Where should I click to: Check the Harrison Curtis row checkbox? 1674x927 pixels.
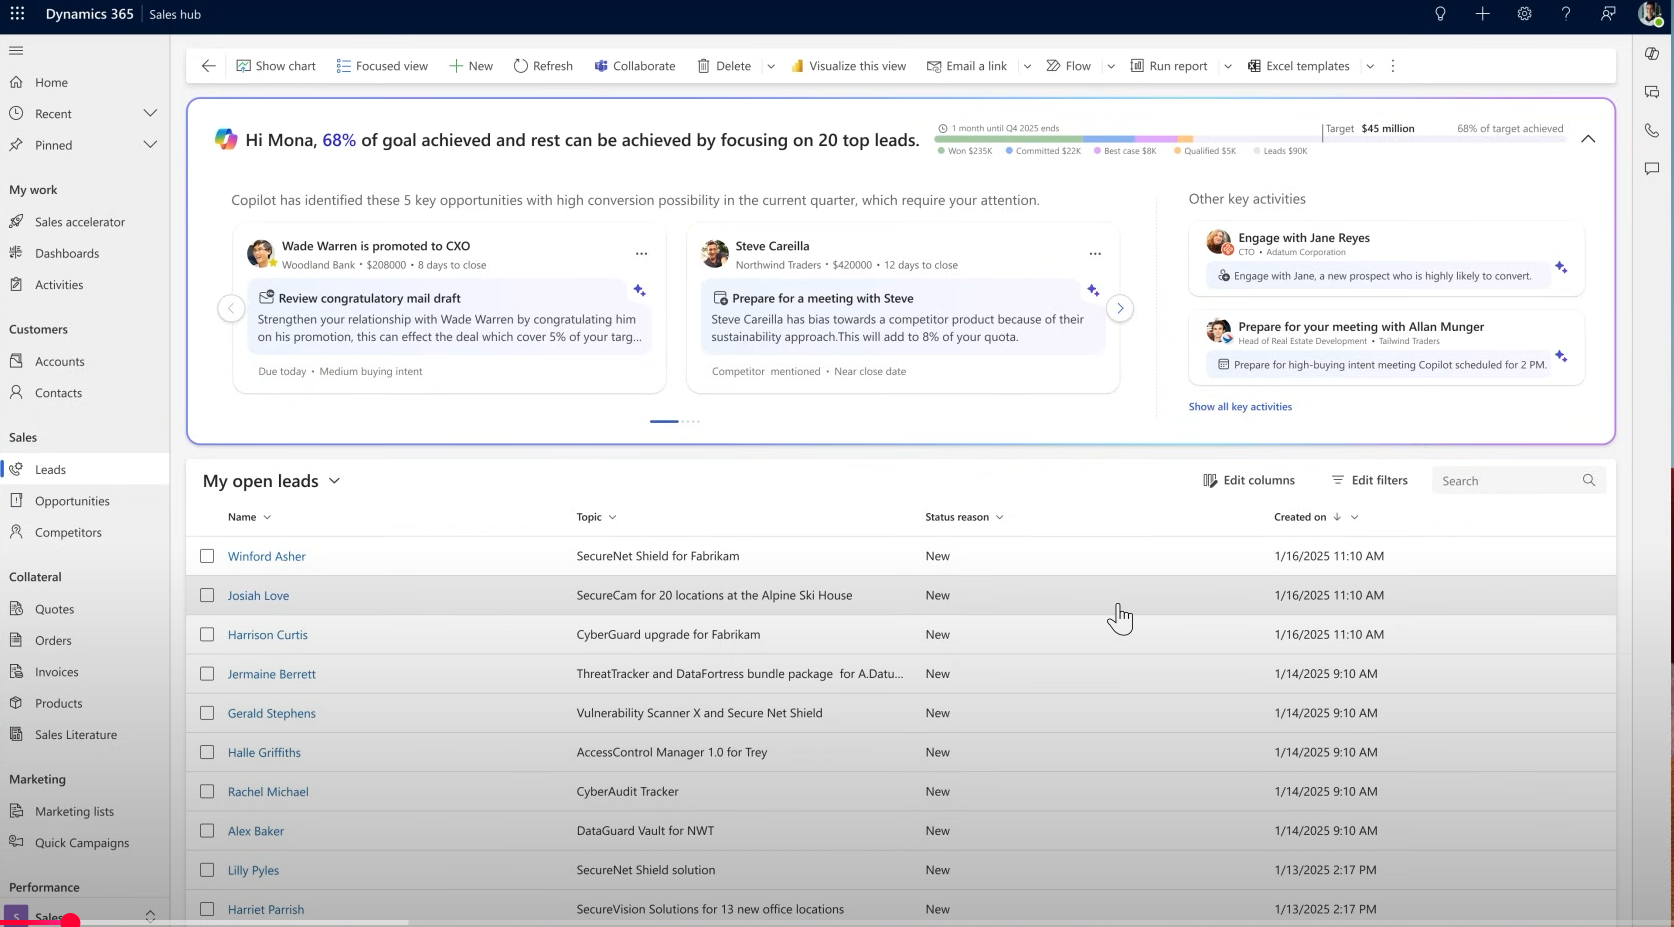[207, 635]
